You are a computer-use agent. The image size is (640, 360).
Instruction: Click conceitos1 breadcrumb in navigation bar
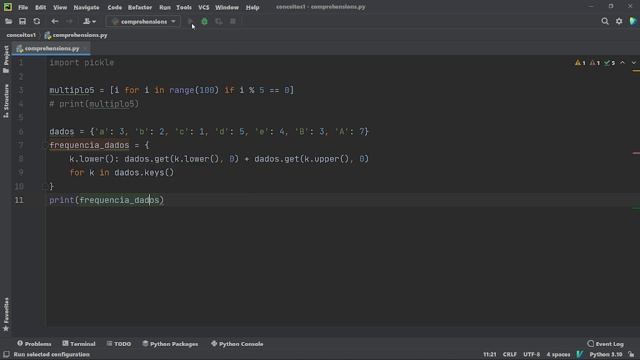21,35
